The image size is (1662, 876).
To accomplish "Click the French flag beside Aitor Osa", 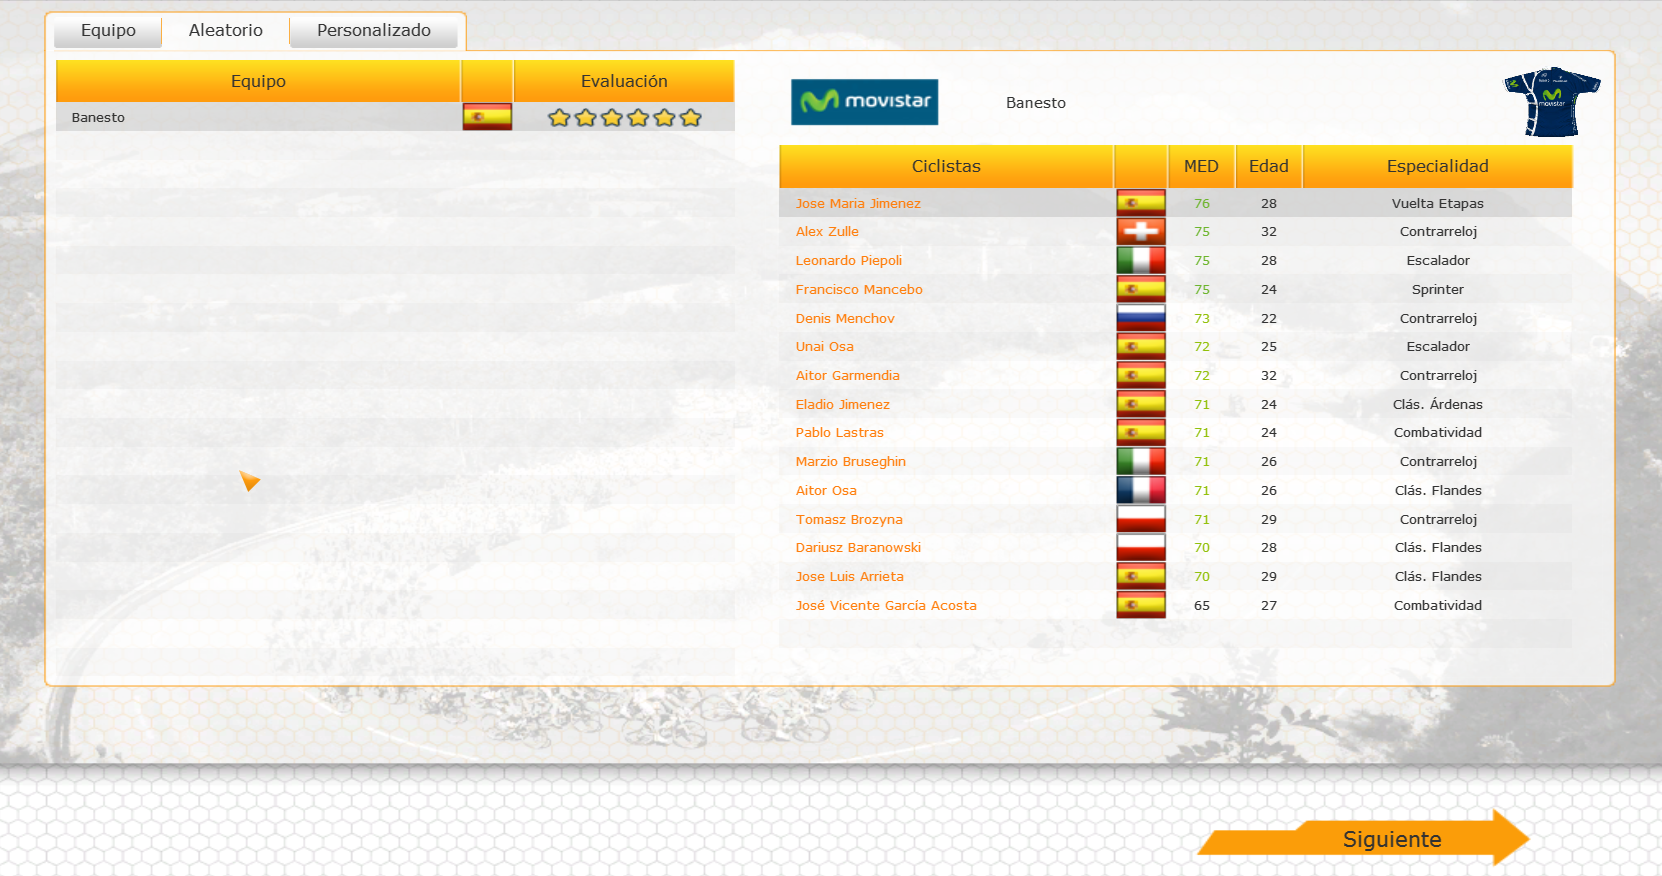I will (x=1140, y=490).
